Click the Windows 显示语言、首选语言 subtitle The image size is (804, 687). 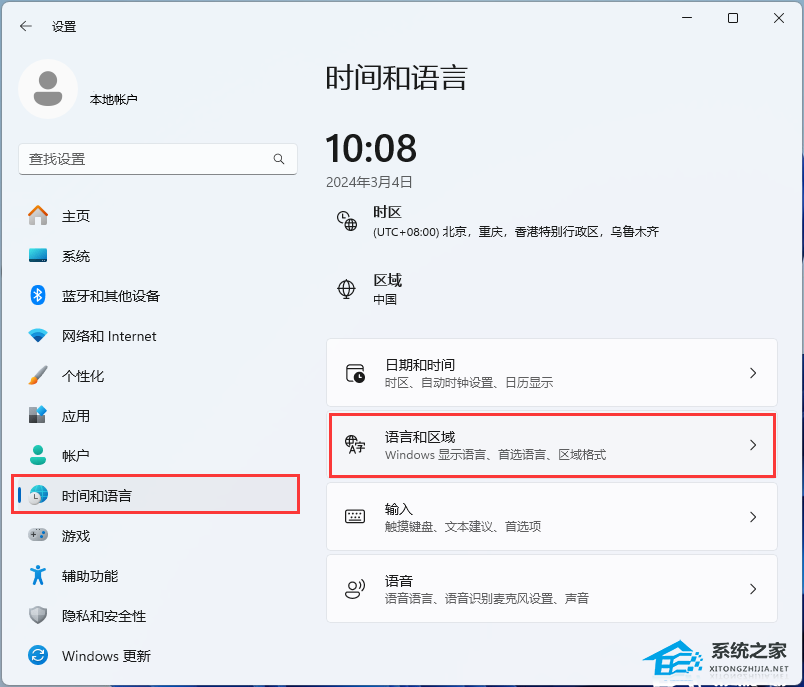(x=495, y=455)
